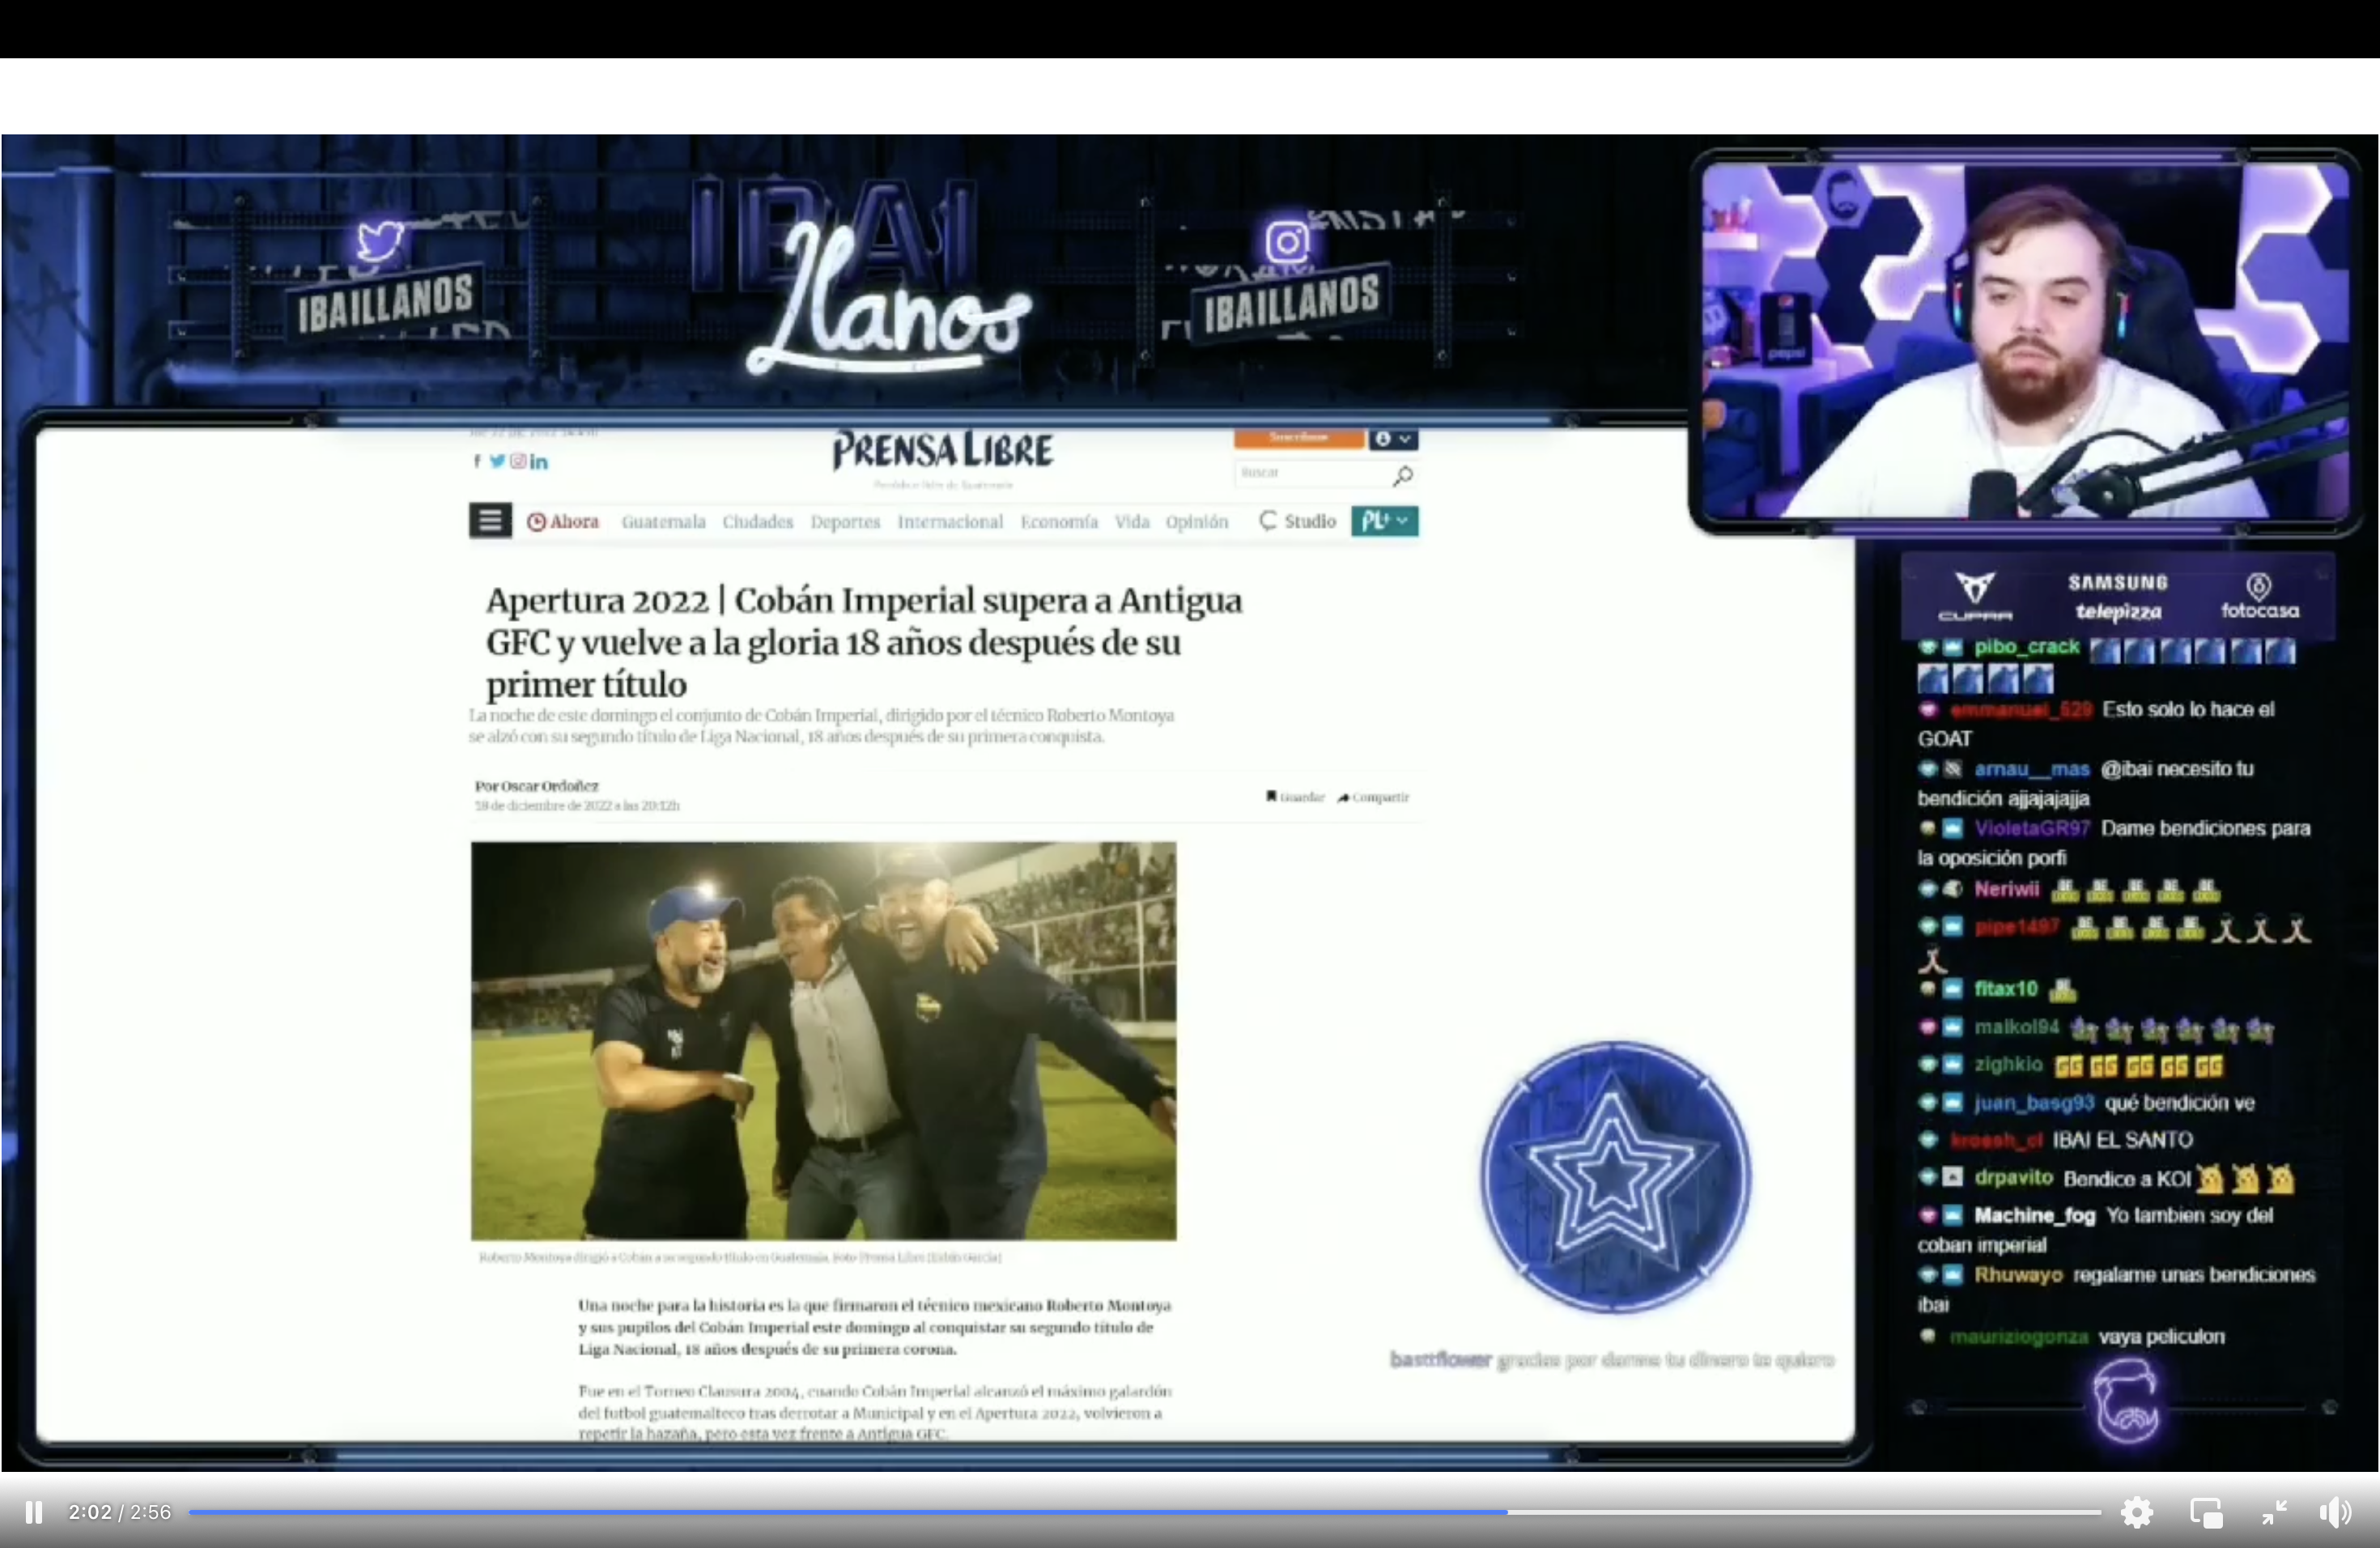Screen dimensions: 2380x1548
Task: Select Deportes in the navigation menu
Action: point(846,523)
